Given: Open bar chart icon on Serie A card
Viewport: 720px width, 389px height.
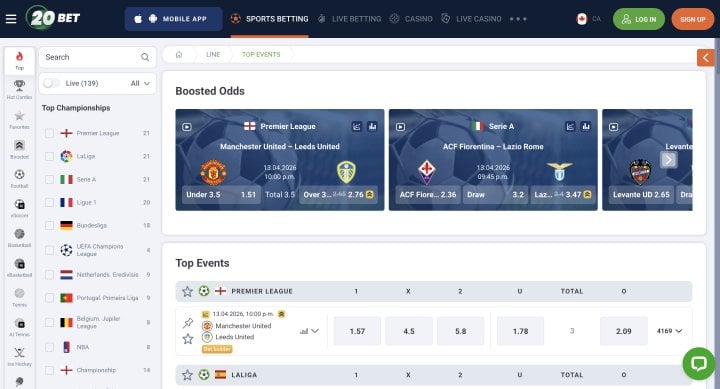Looking at the screenshot, I should click(x=586, y=126).
